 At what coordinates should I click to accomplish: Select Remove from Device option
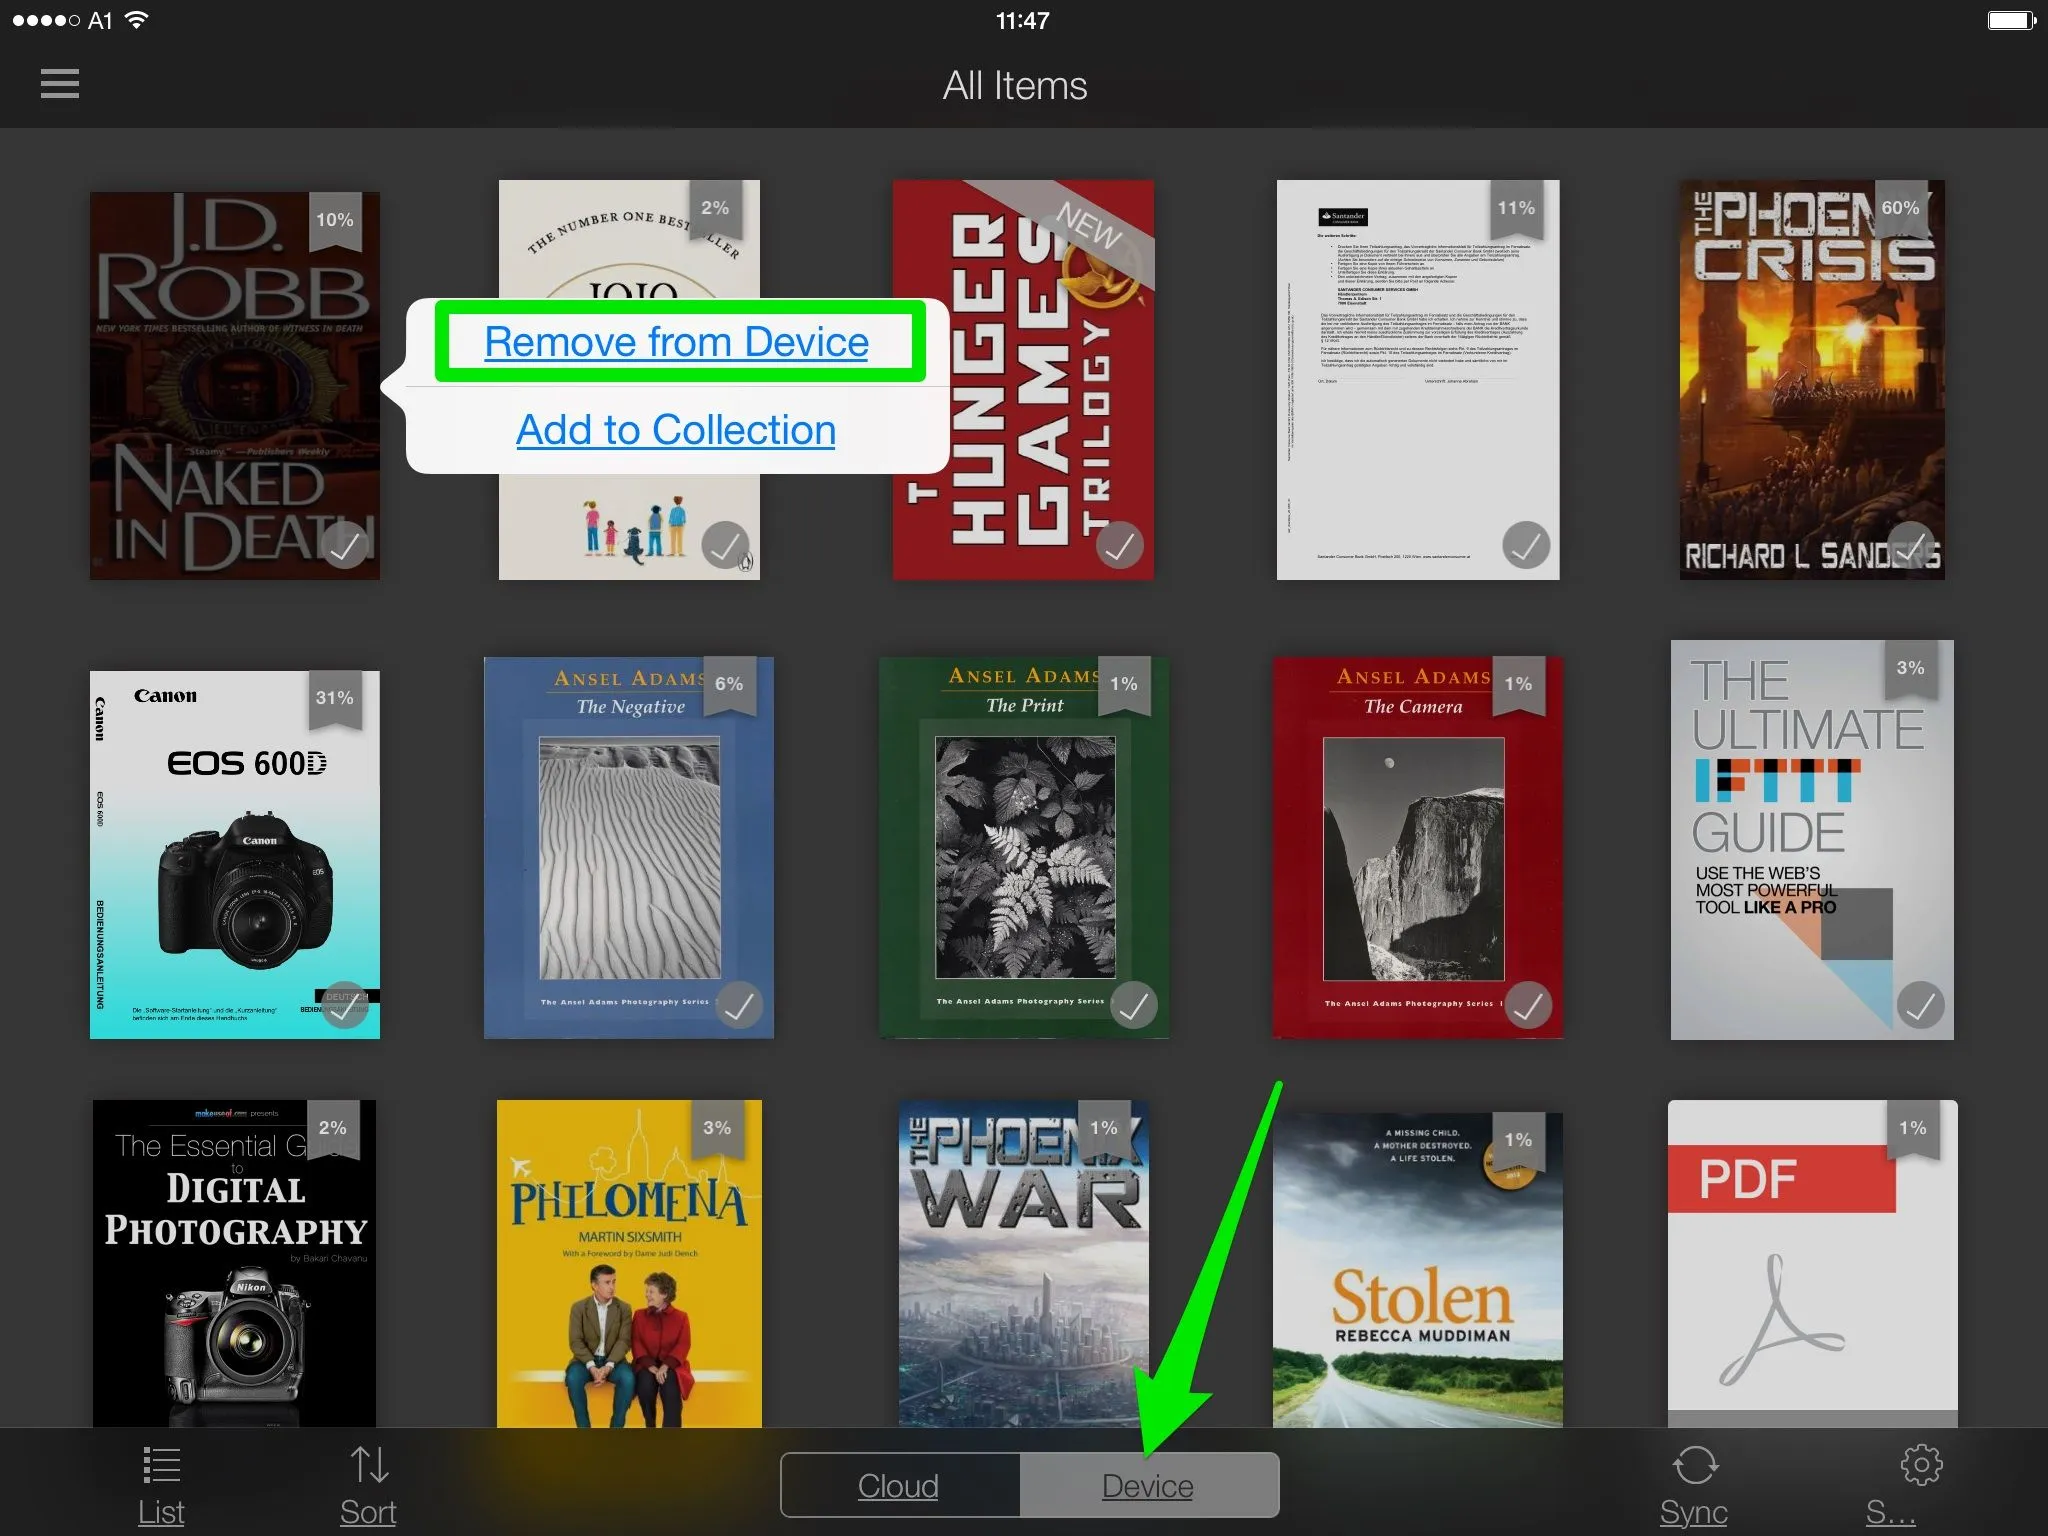coord(677,342)
